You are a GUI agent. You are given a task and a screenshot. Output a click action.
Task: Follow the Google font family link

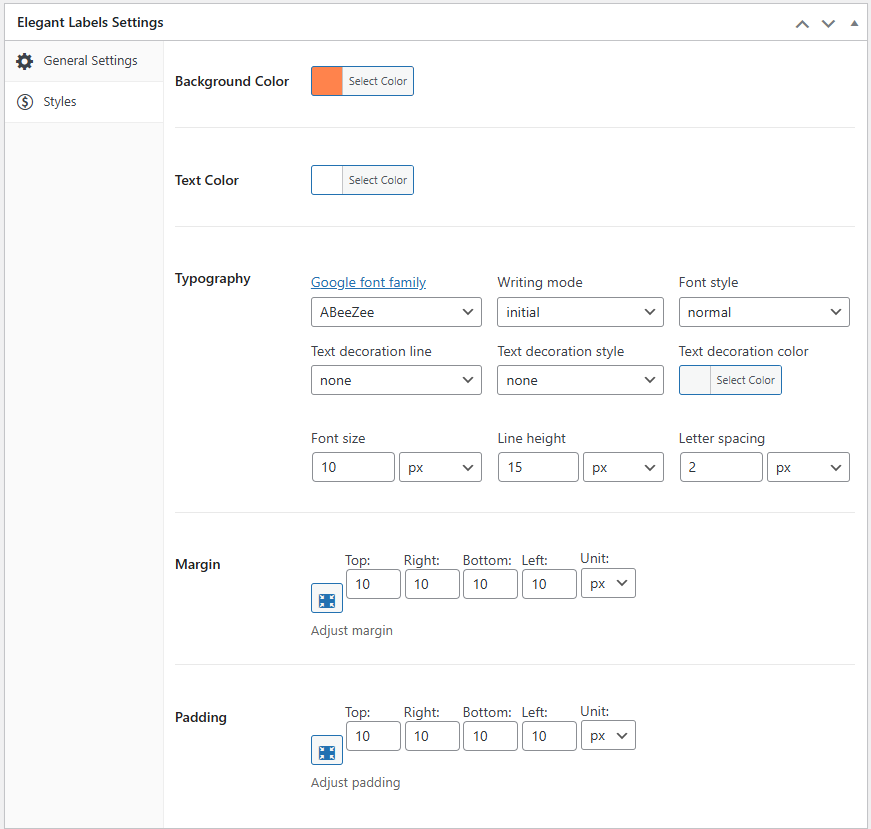368,283
